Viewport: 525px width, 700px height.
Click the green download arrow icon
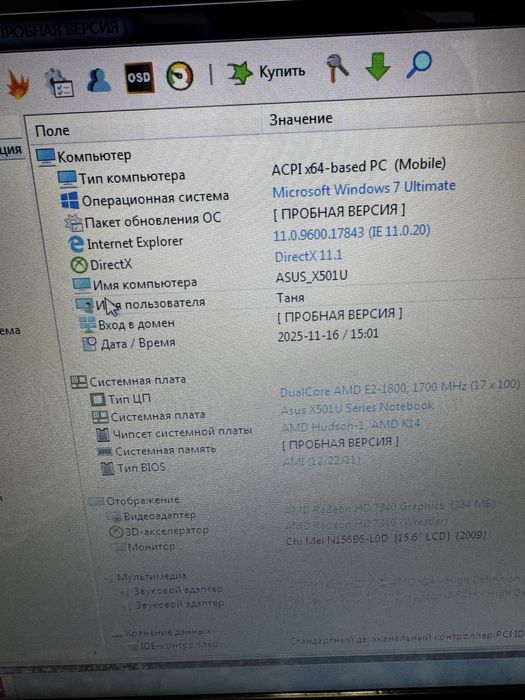click(378, 66)
